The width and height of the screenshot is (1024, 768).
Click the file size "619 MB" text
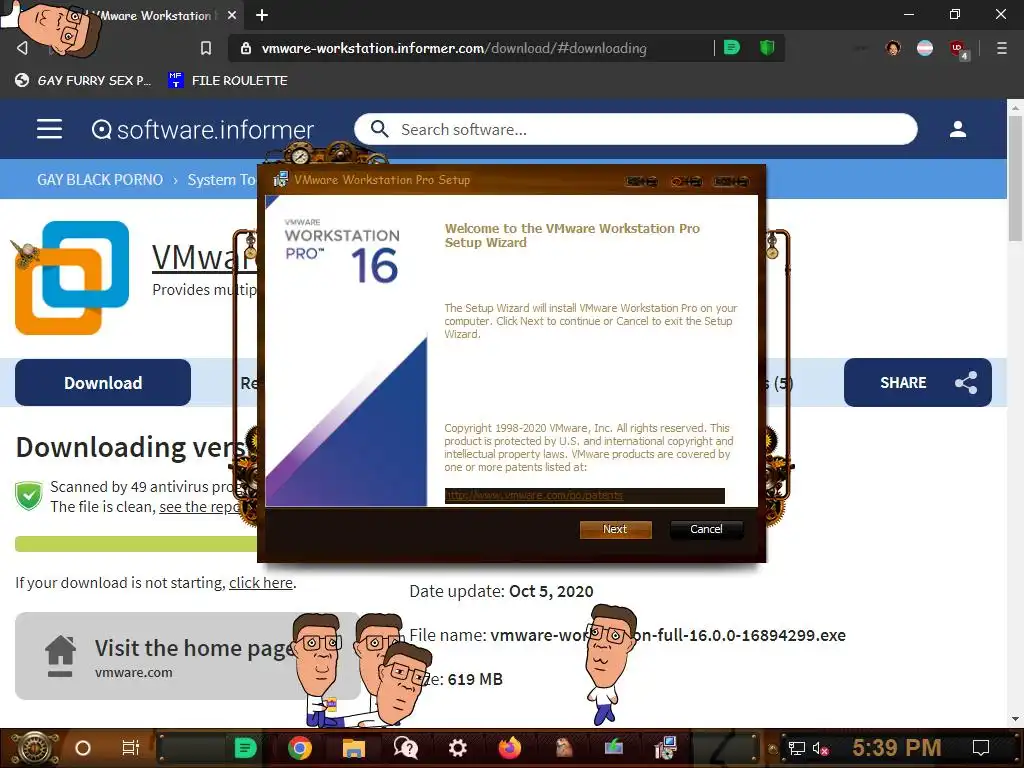click(x=475, y=679)
